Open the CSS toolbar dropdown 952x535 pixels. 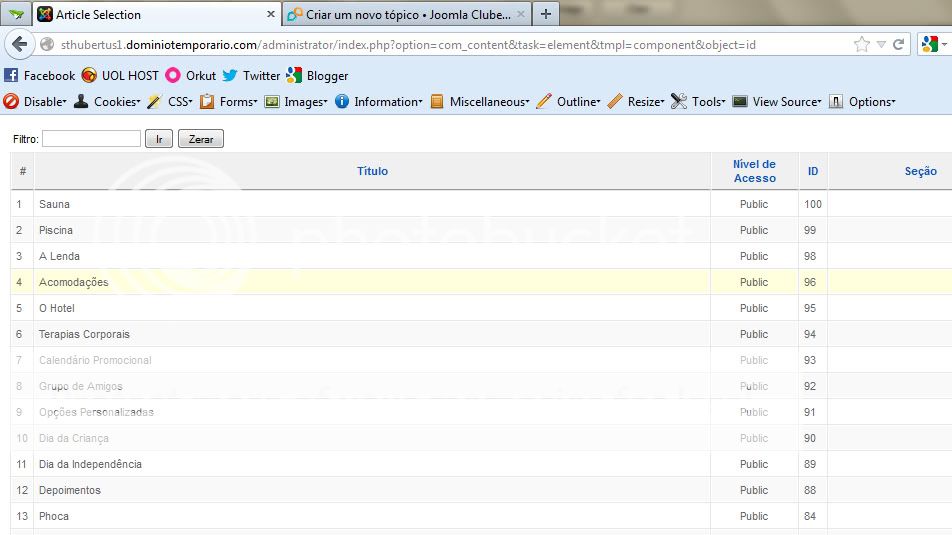tap(170, 102)
